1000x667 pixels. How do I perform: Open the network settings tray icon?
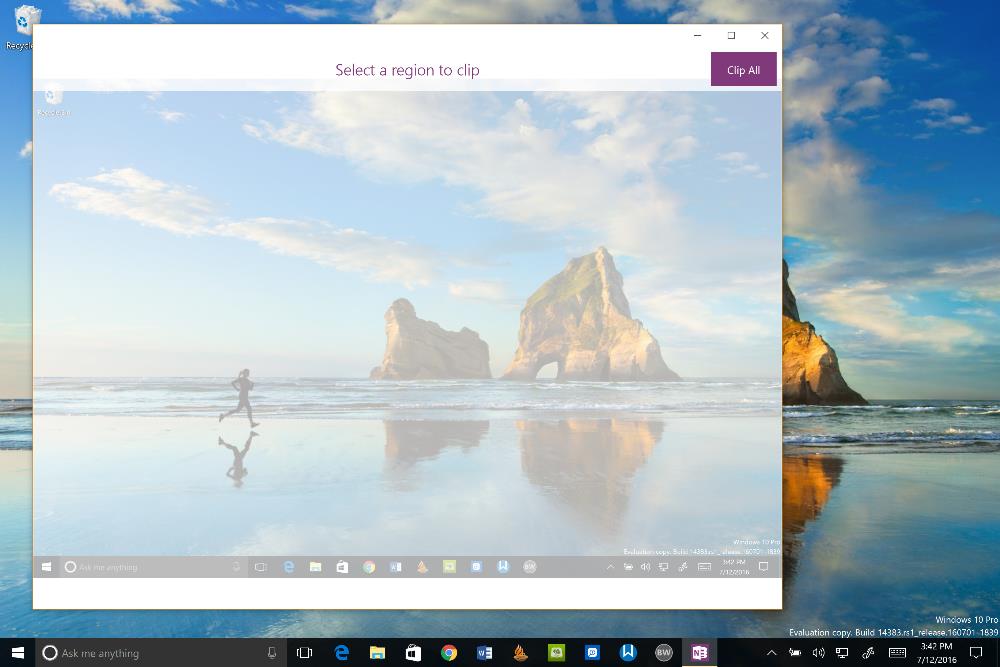coord(841,652)
